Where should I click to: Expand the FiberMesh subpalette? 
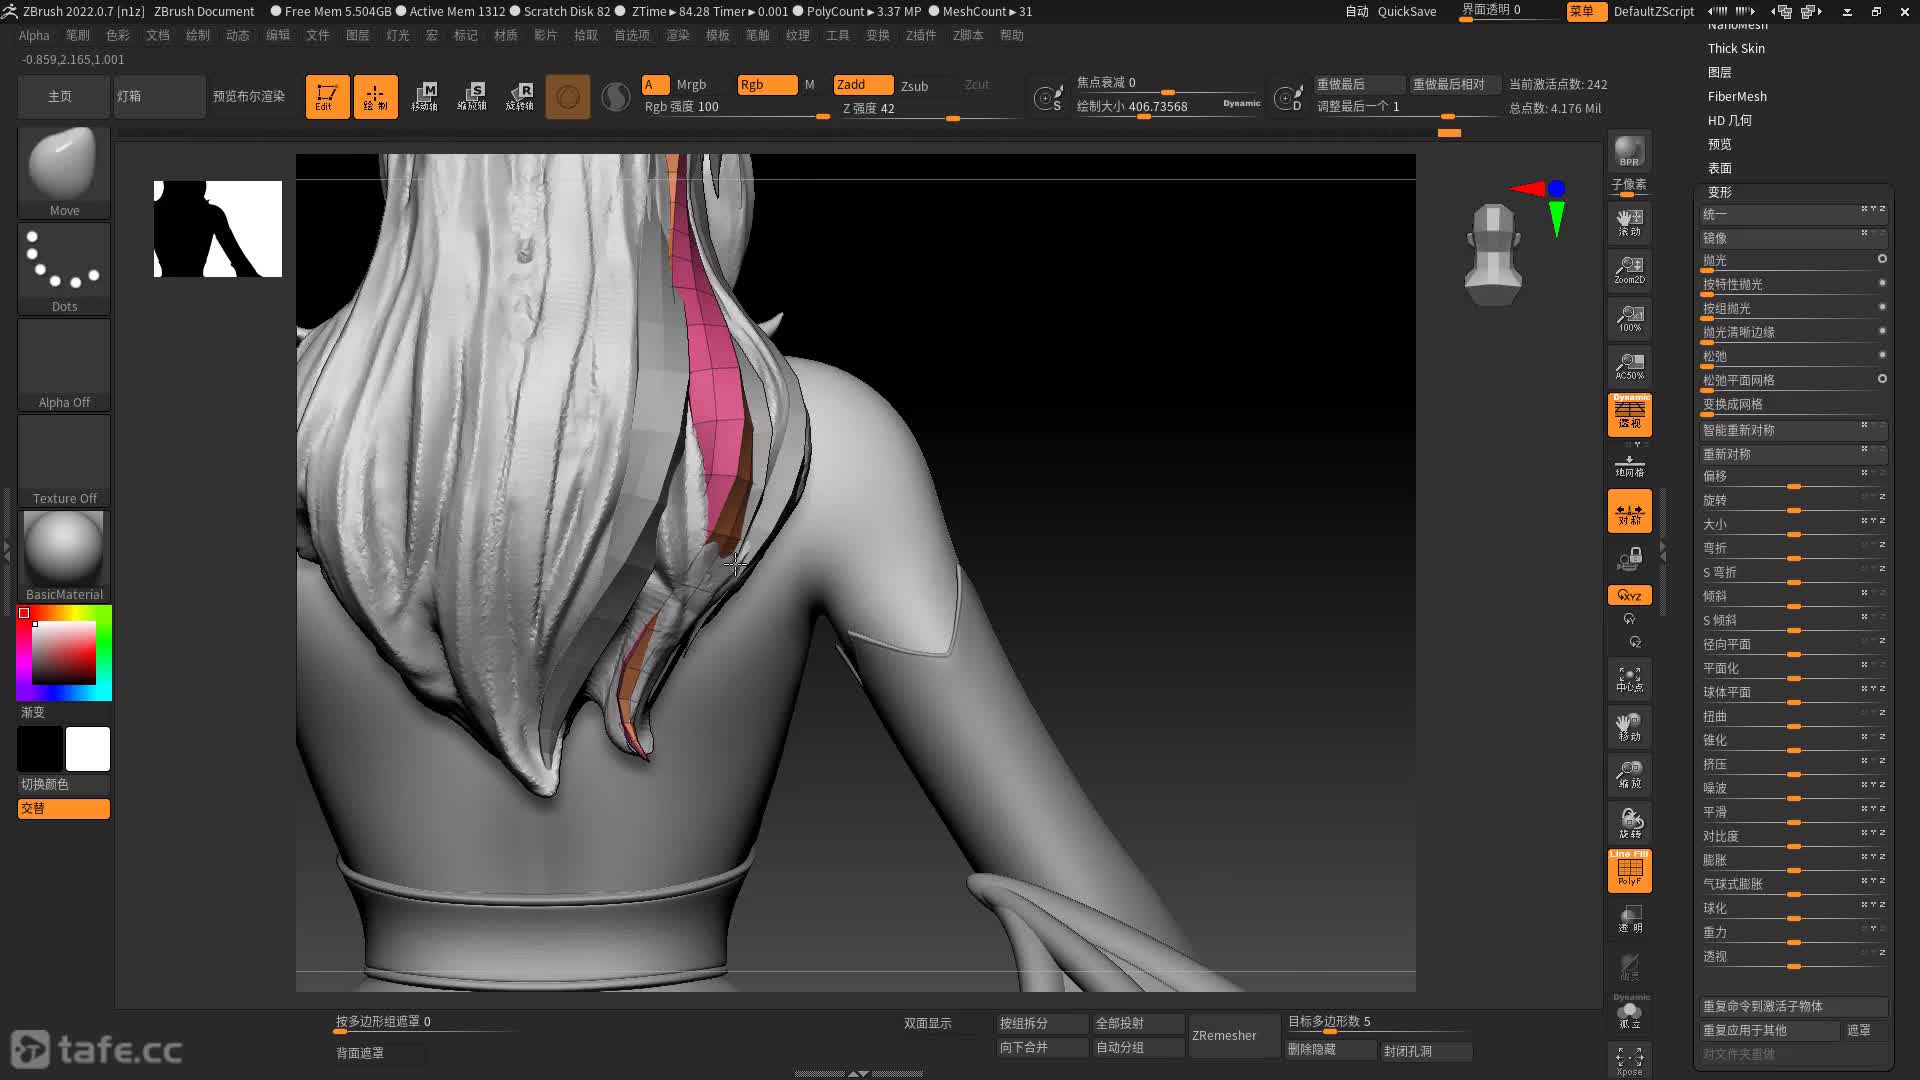click(1736, 96)
